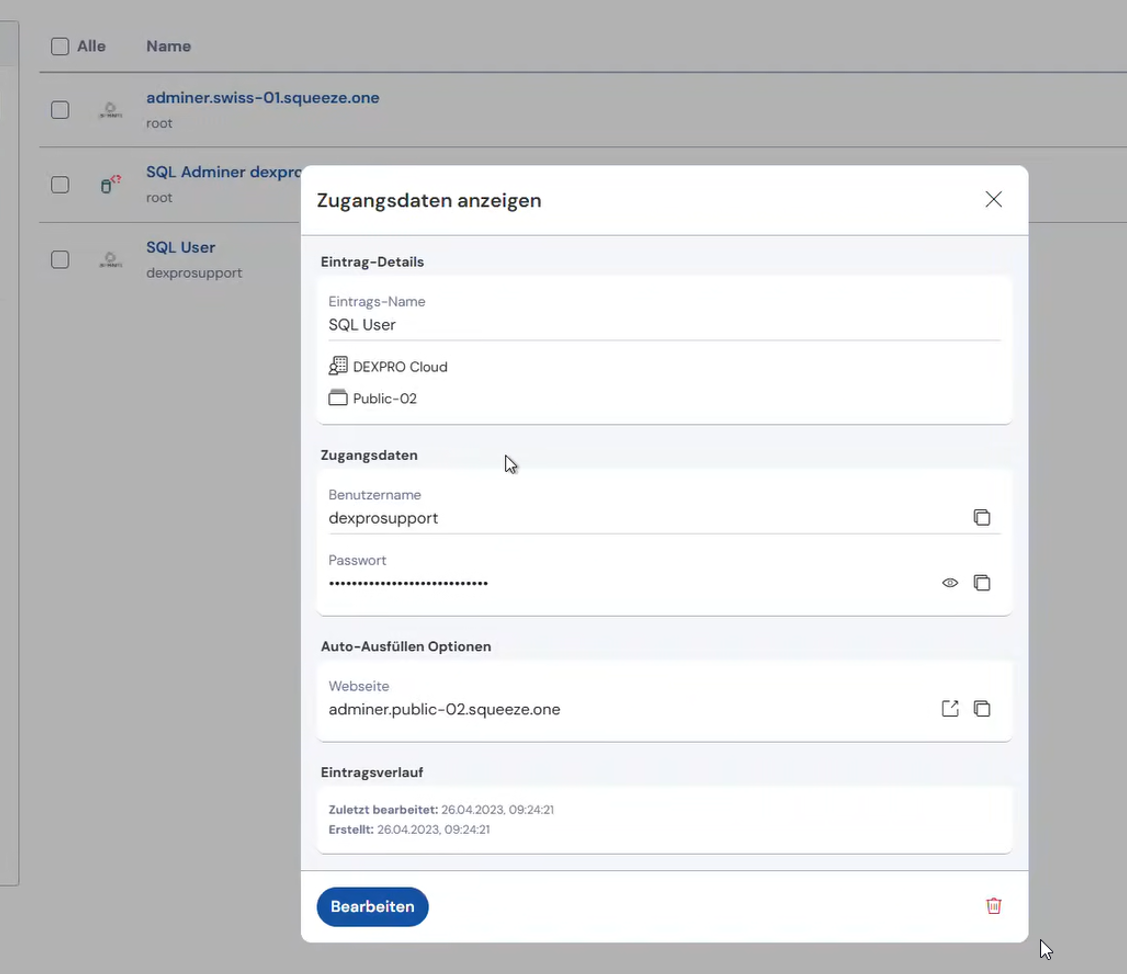Image resolution: width=1127 pixels, height=974 pixels.
Task: Toggle checkbox for SQL User entry
Action: pos(60,259)
